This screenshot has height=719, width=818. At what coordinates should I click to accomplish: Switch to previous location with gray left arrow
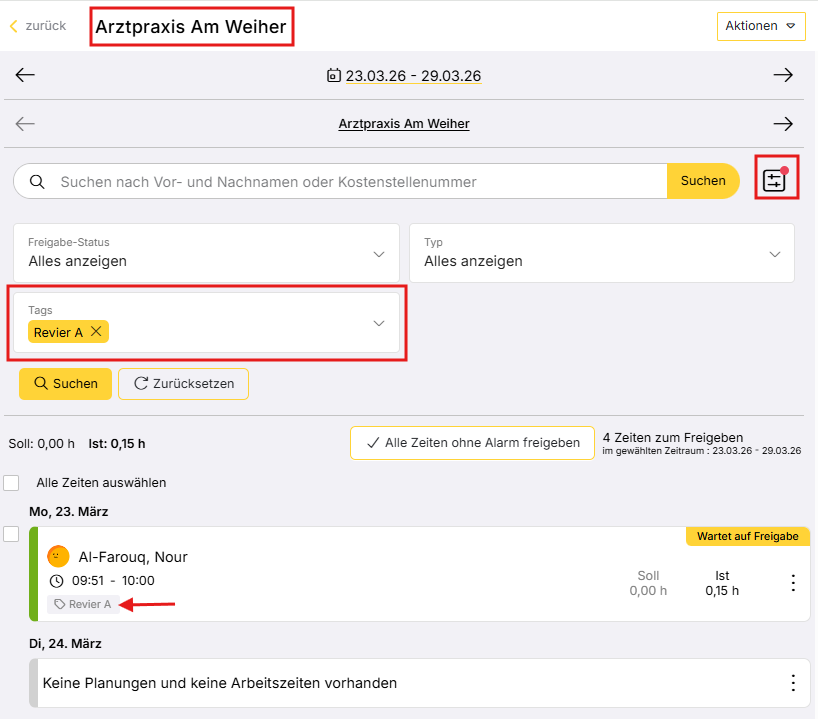[25, 124]
